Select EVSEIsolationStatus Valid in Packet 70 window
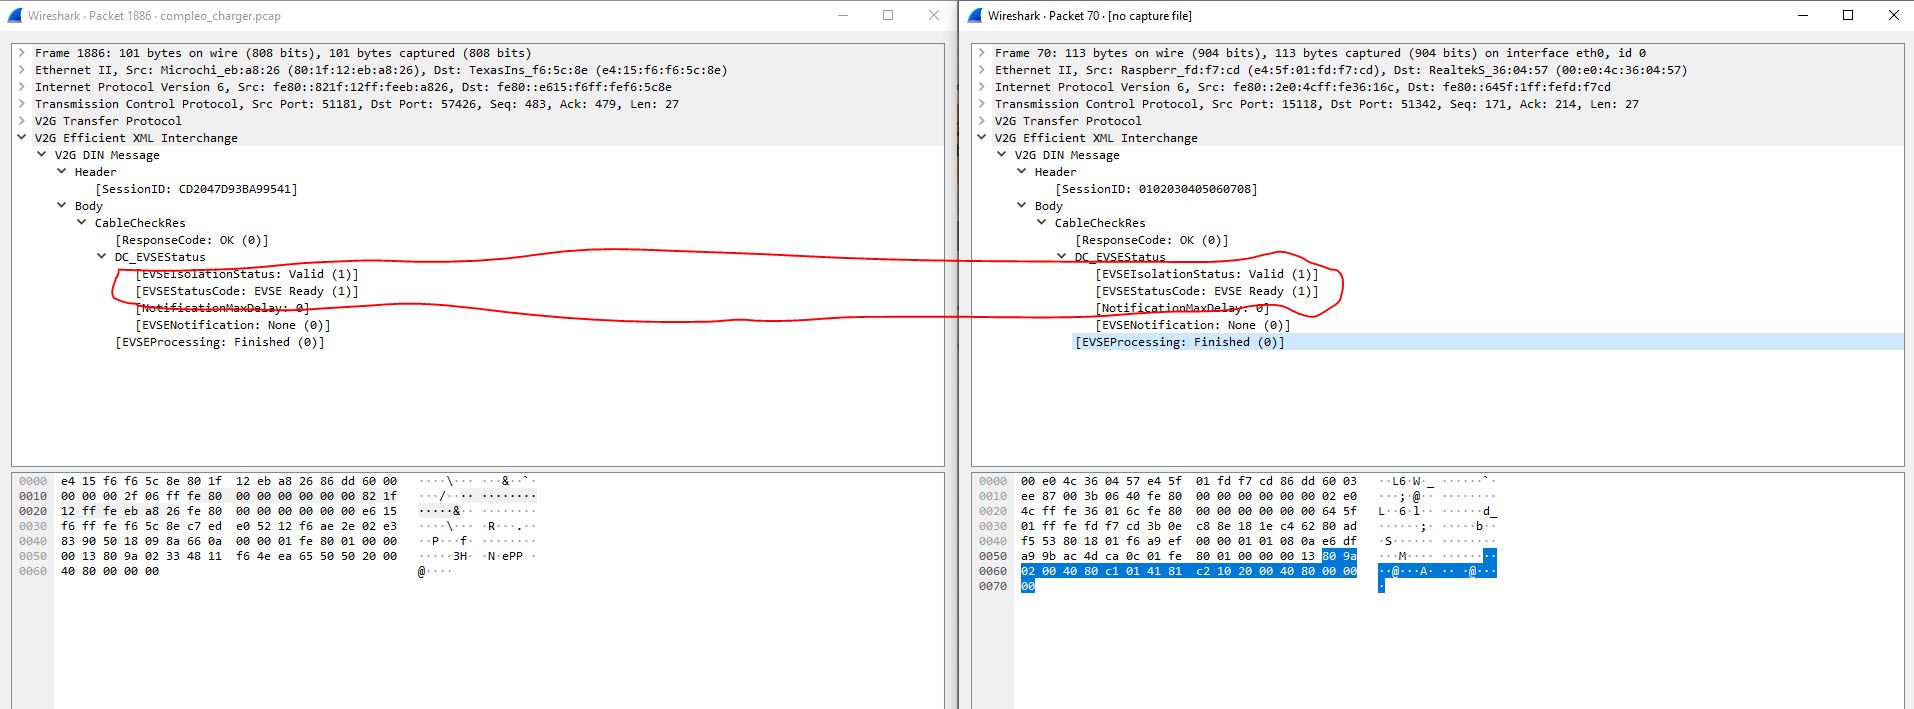The width and height of the screenshot is (1914, 709). coord(1206,274)
